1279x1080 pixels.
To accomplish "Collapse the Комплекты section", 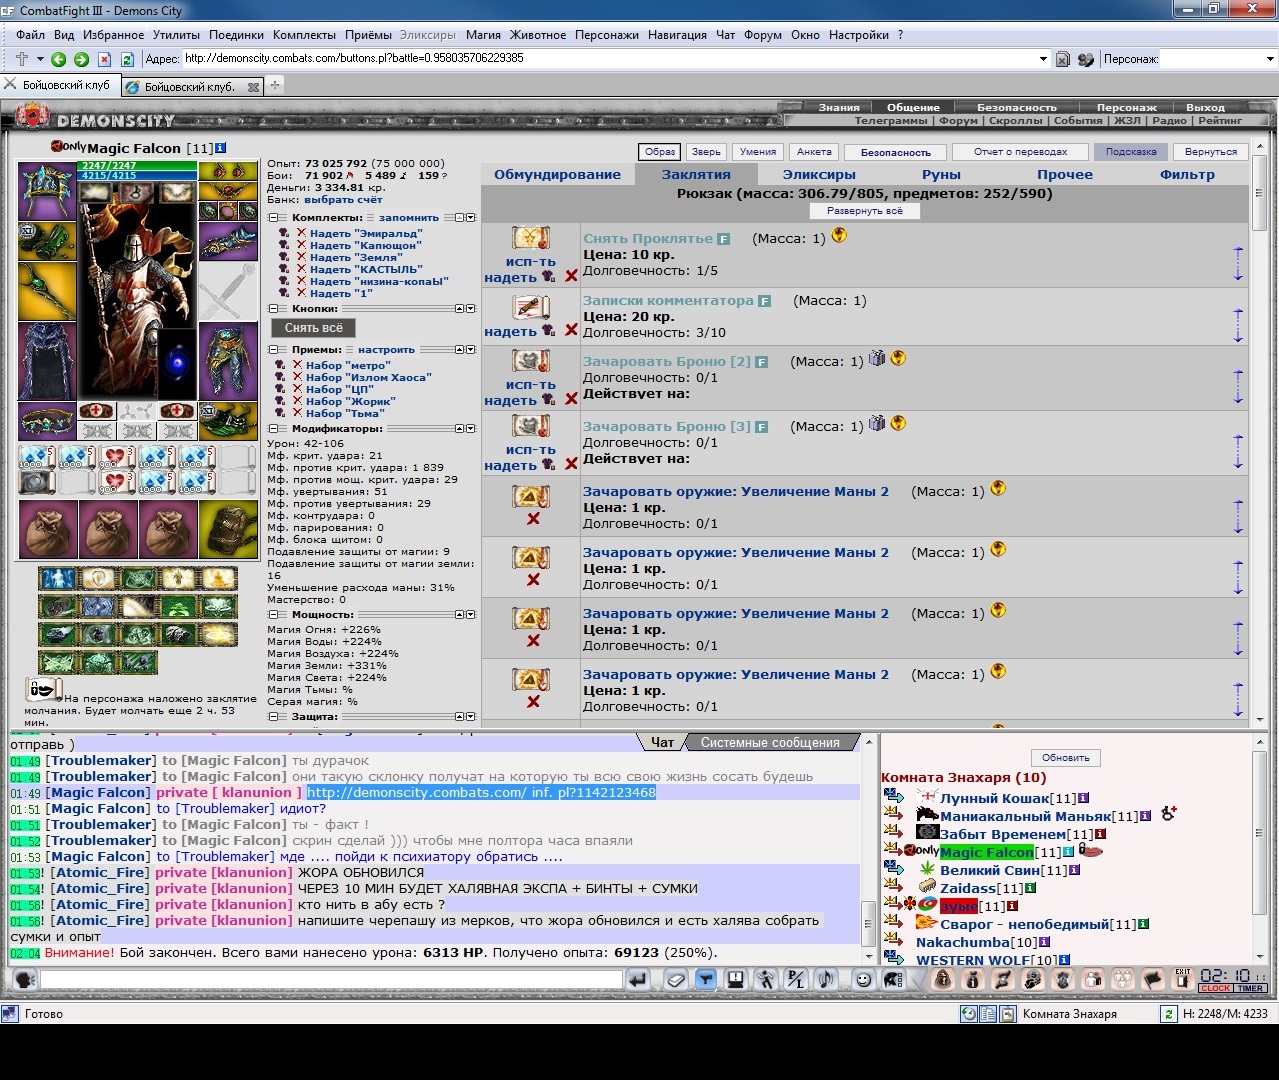I will point(273,217).
